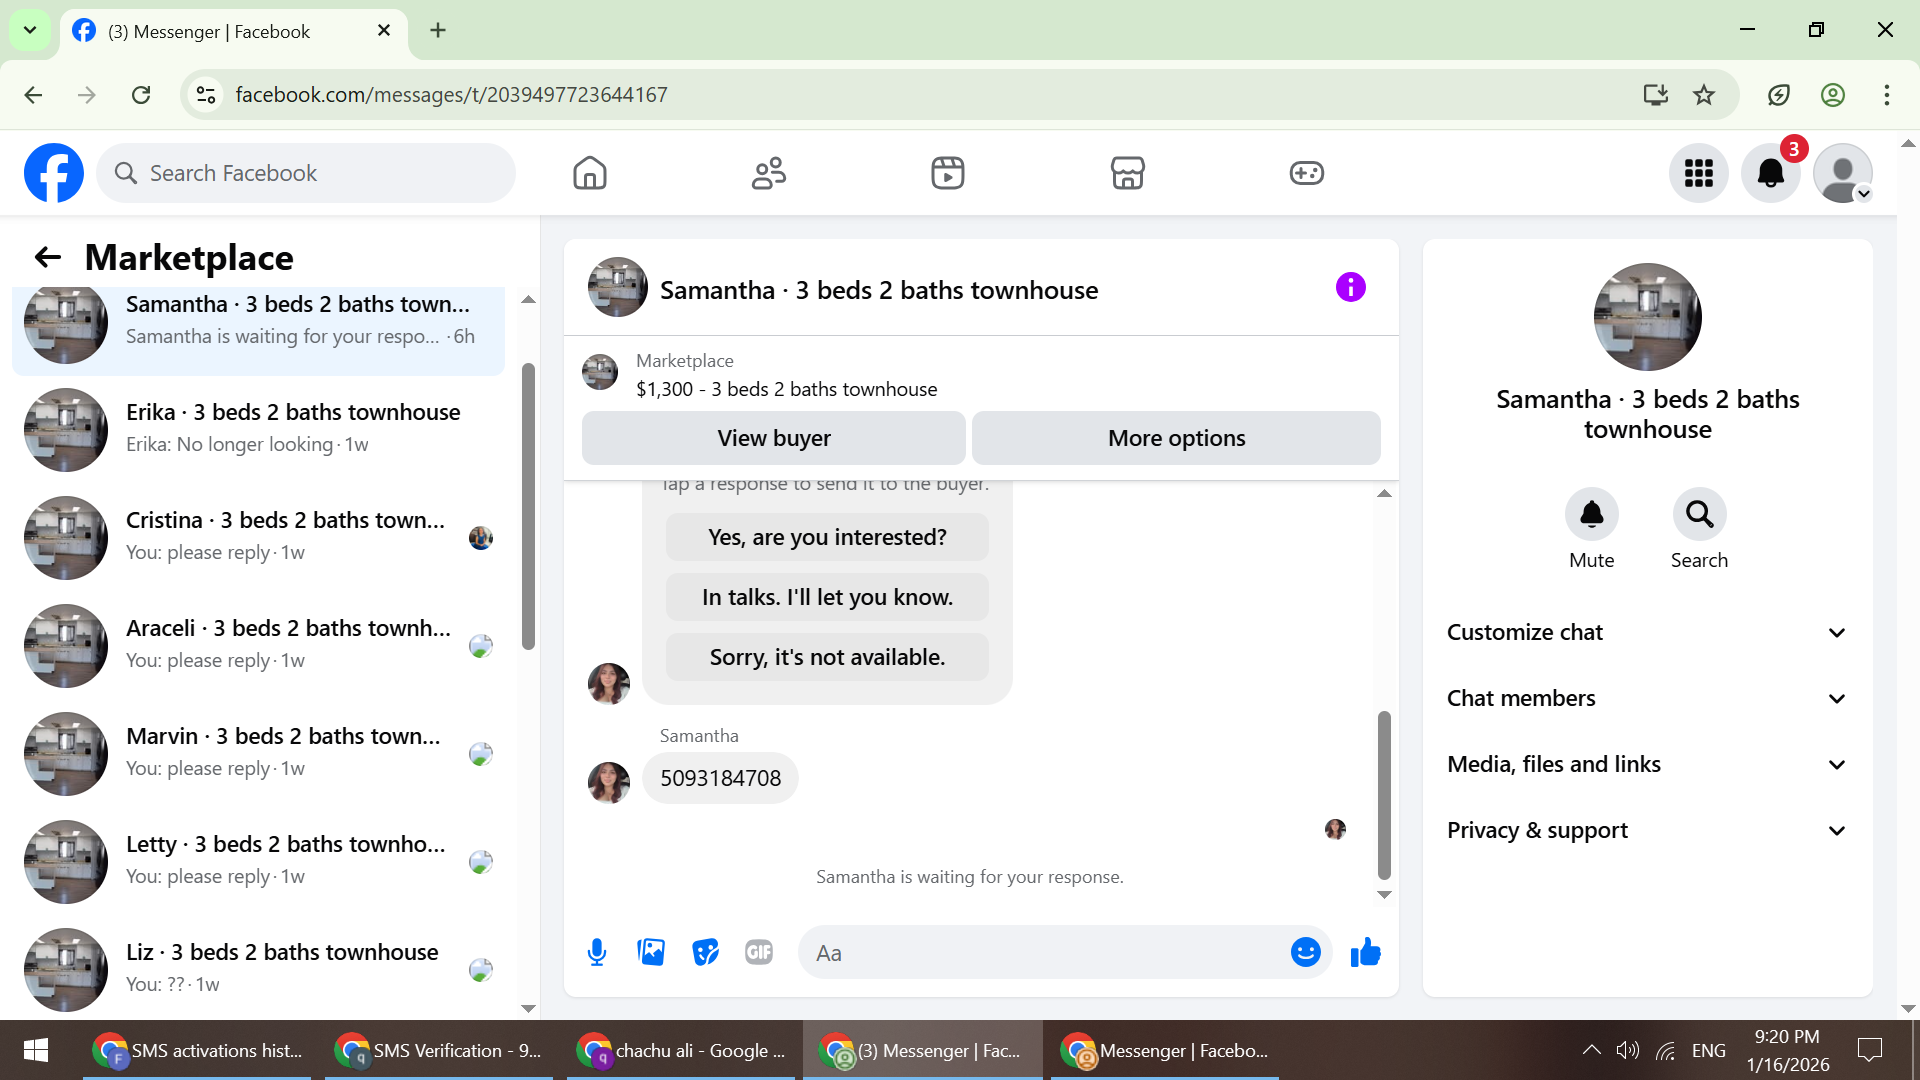Open the emoji picker in message box
Screen dimensions: 1920x1080
1305,952
